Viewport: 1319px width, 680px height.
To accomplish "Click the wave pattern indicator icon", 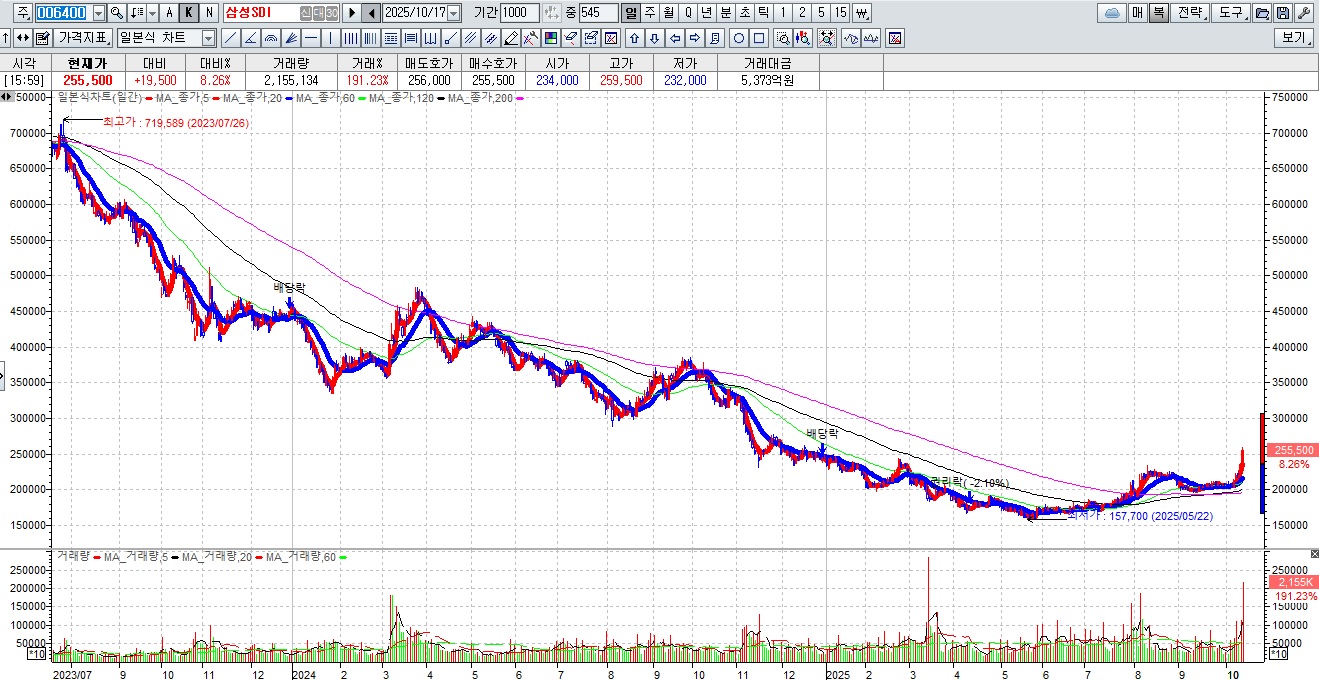I will point(849,38).
